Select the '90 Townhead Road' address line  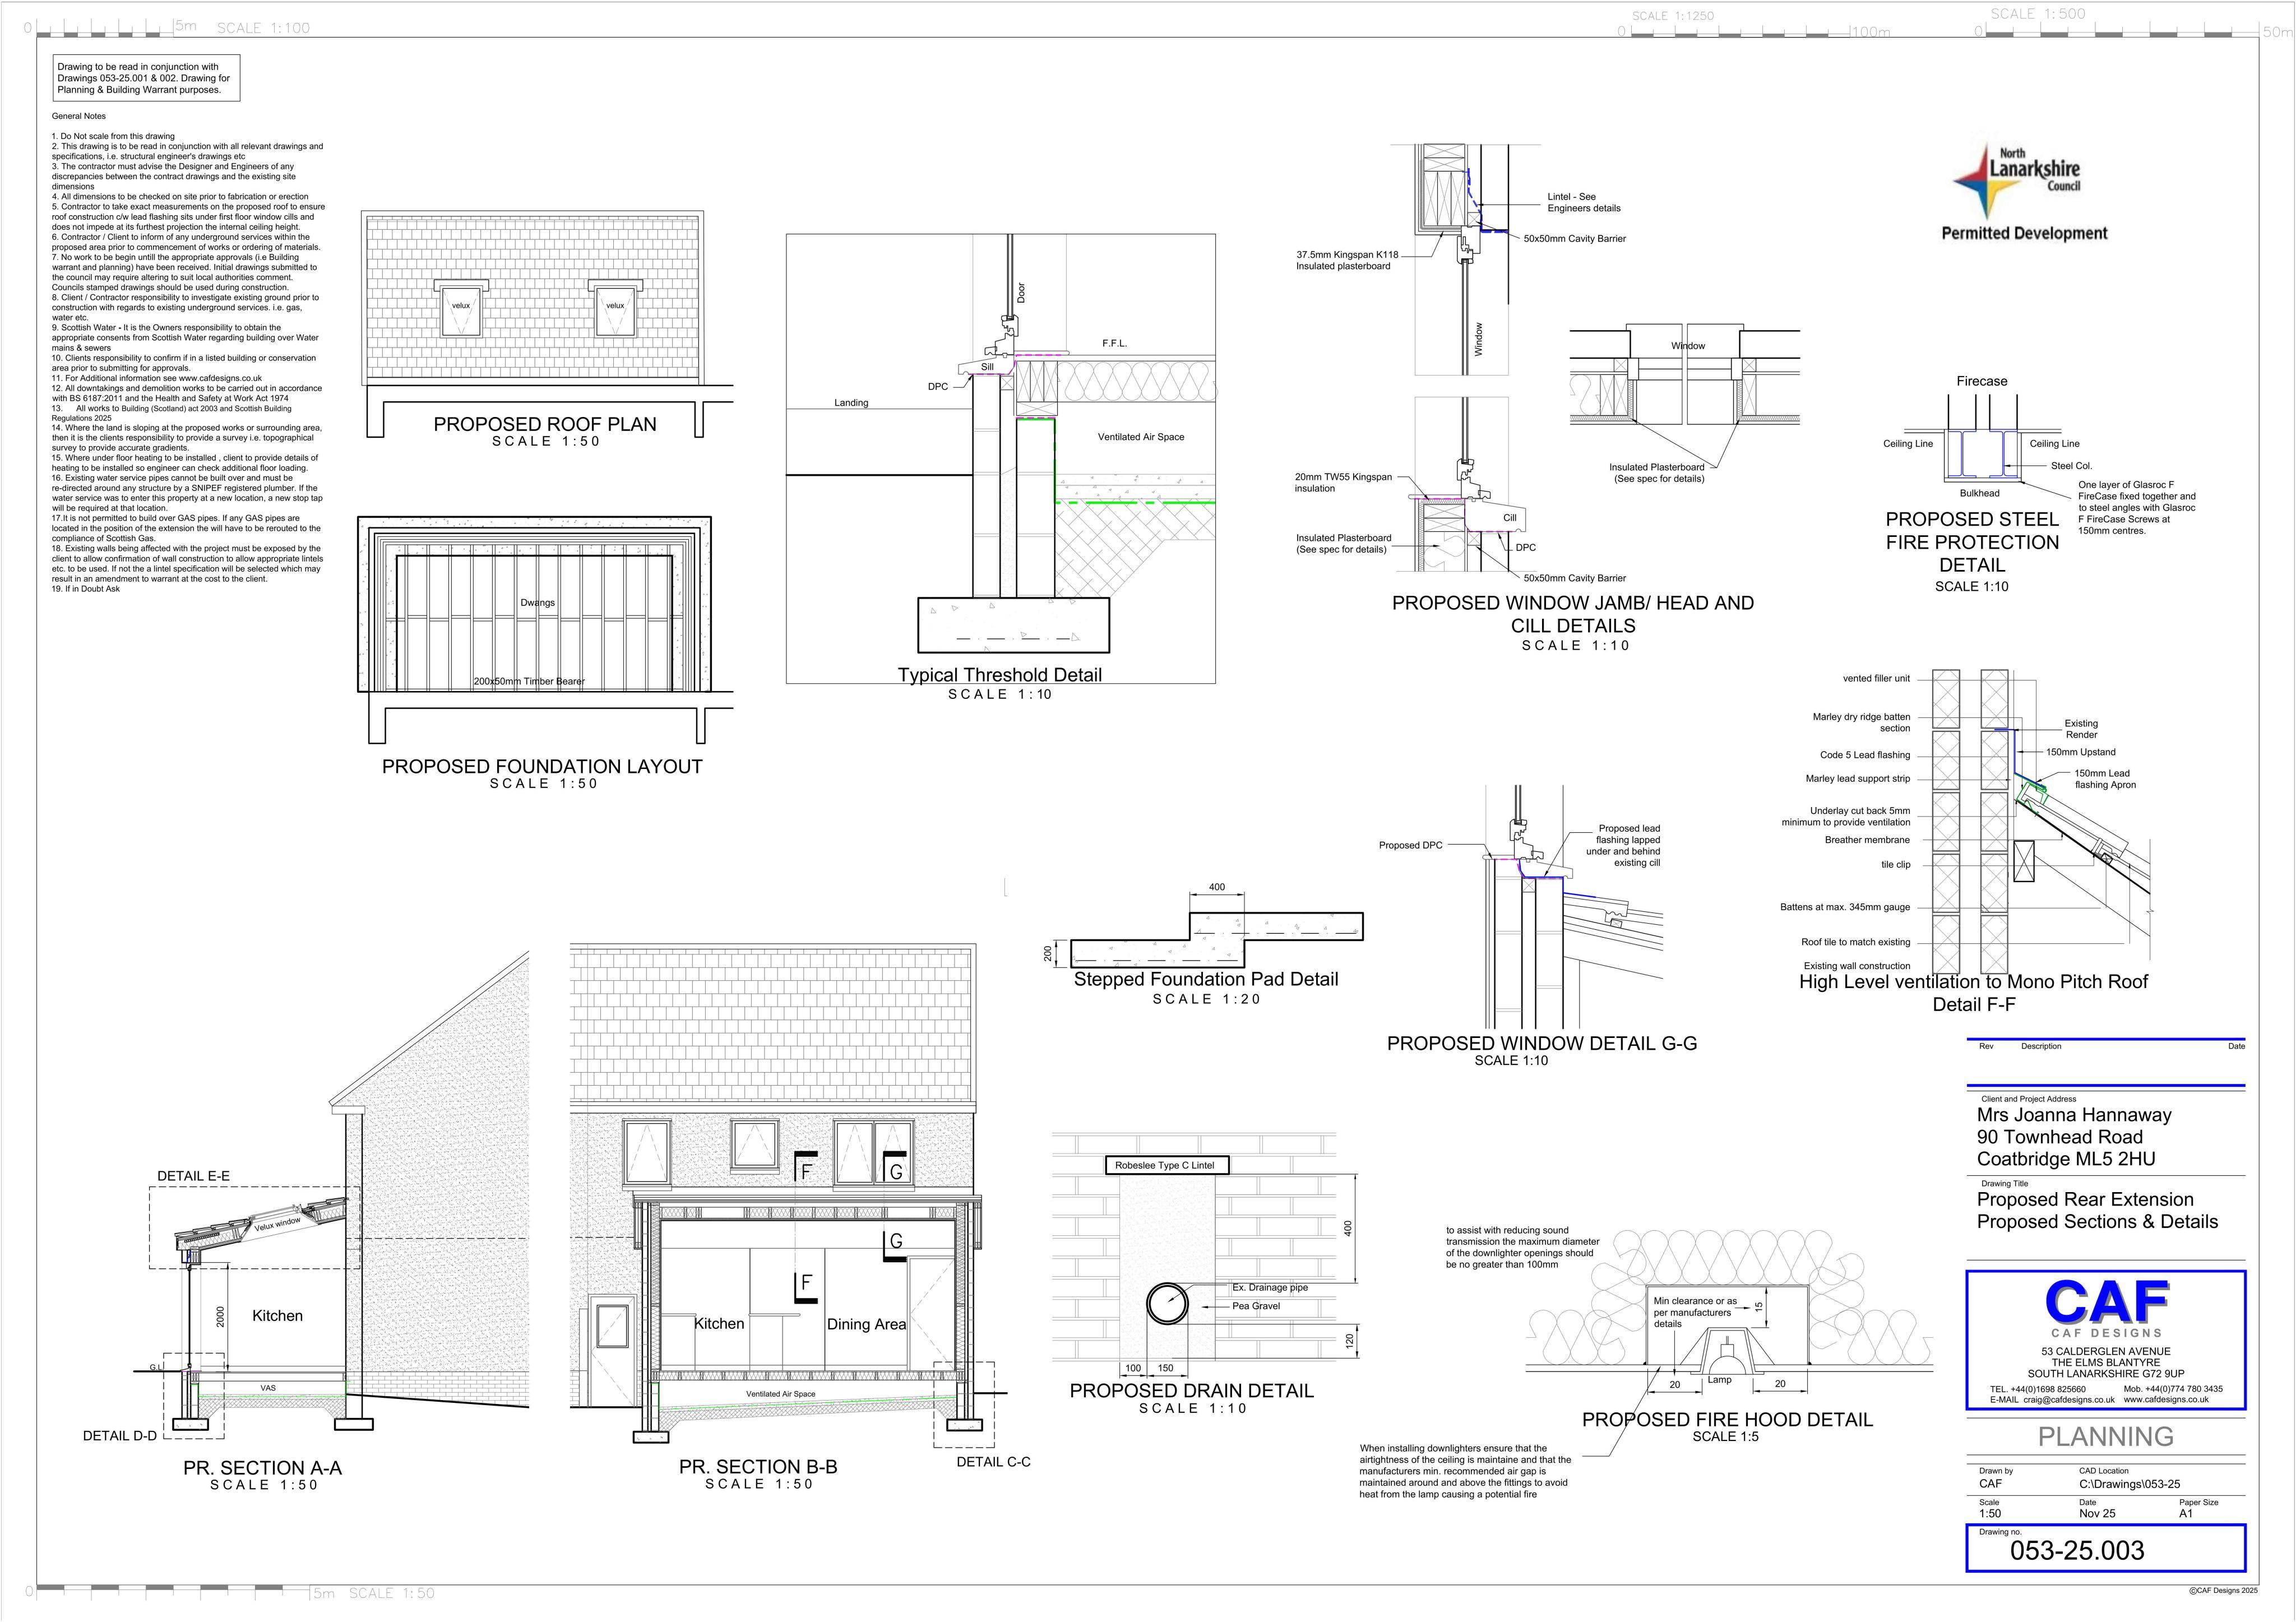[2060, 1137]
